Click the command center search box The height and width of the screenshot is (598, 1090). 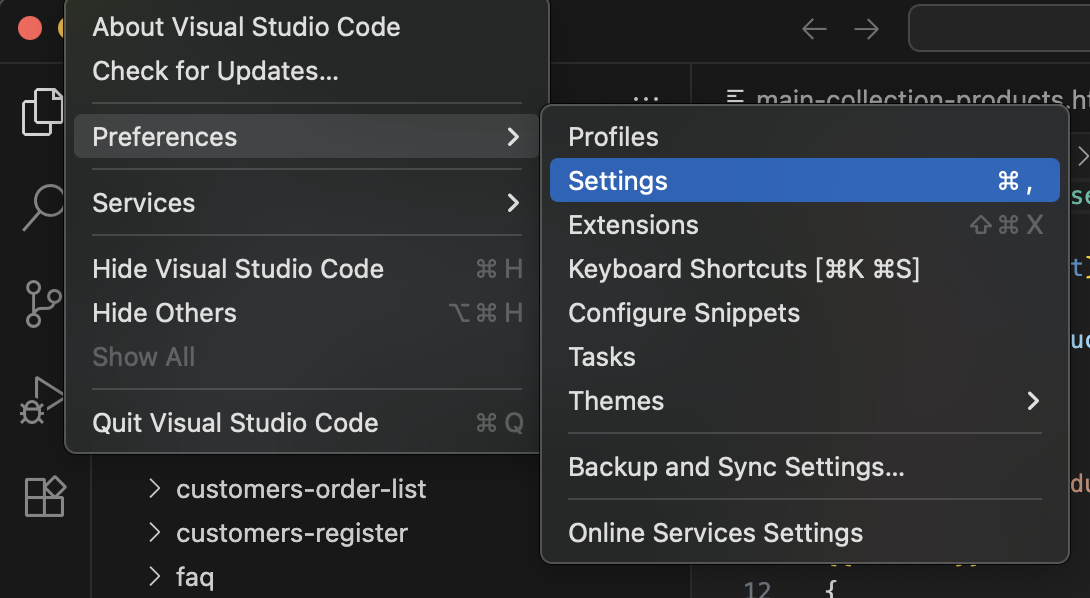[x=1000, y=29]
